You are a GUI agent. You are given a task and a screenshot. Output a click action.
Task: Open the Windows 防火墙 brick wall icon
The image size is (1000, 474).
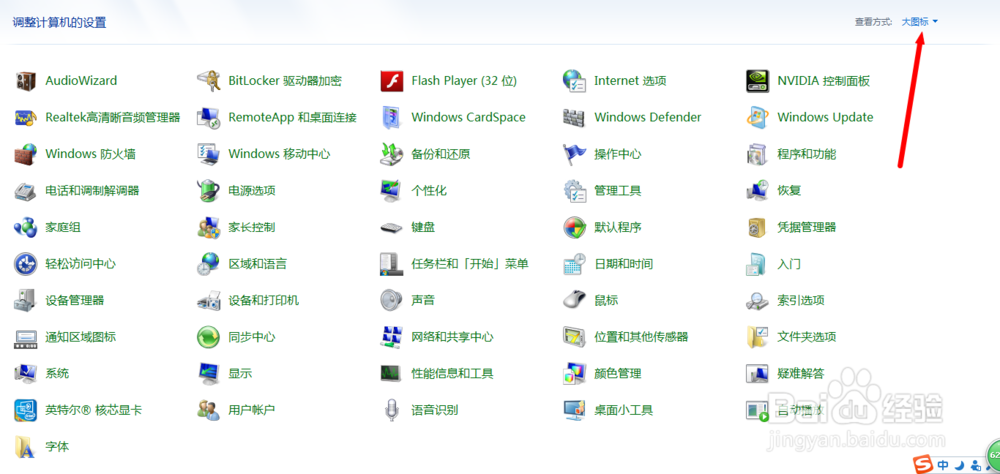(x=26, y=154)
